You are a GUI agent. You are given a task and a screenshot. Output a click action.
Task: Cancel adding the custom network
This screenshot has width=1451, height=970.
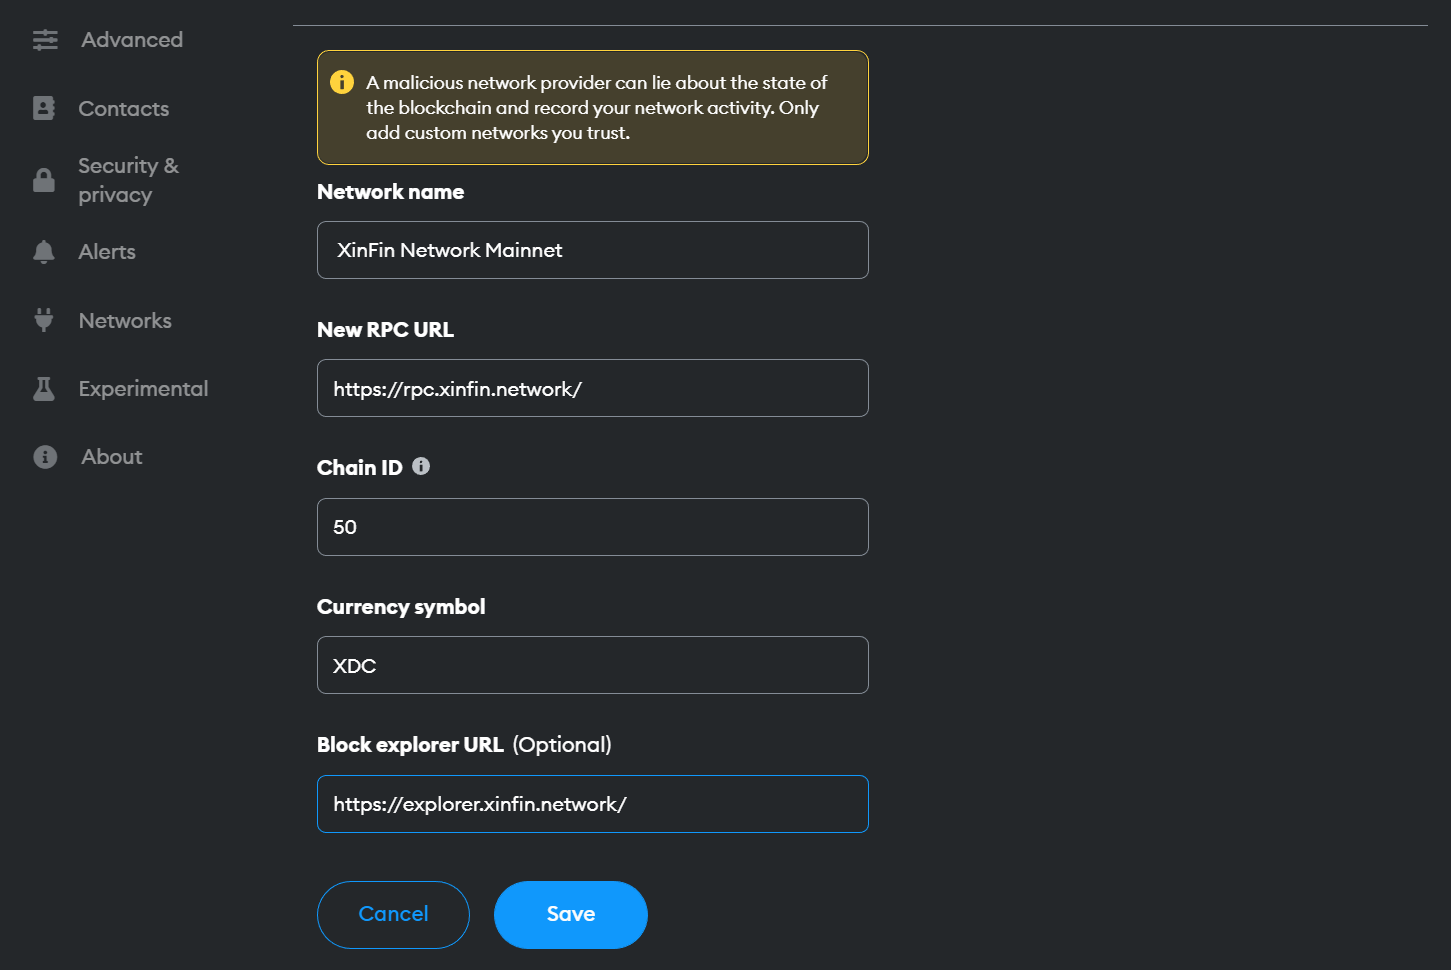coord(393,913)
